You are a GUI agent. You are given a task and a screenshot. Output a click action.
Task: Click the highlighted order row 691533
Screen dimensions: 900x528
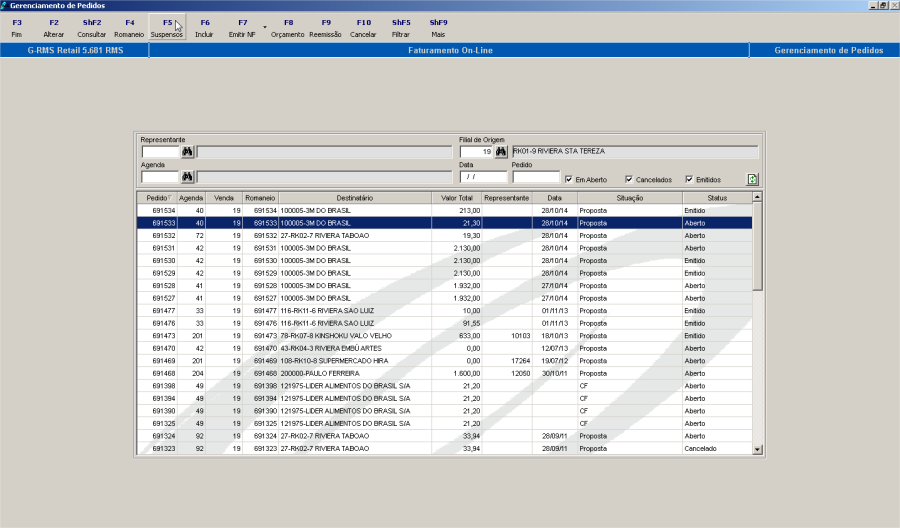pos(444,223)
